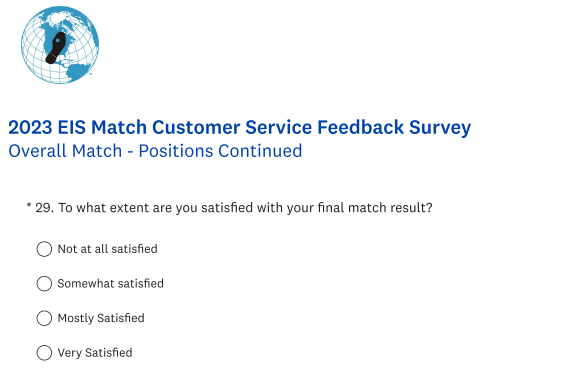
Task: Click the word 'Feedback' in the title
Action: point(360,127)
